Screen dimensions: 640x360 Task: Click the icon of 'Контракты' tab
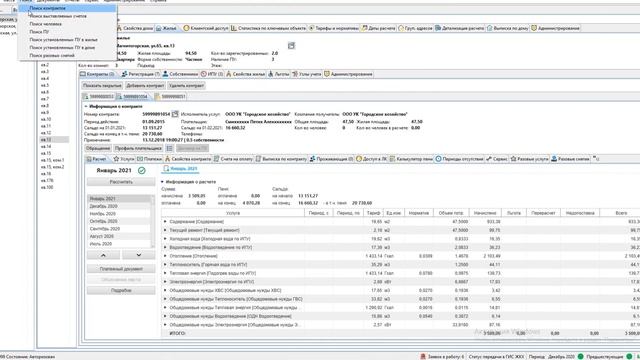coord(83,74)
